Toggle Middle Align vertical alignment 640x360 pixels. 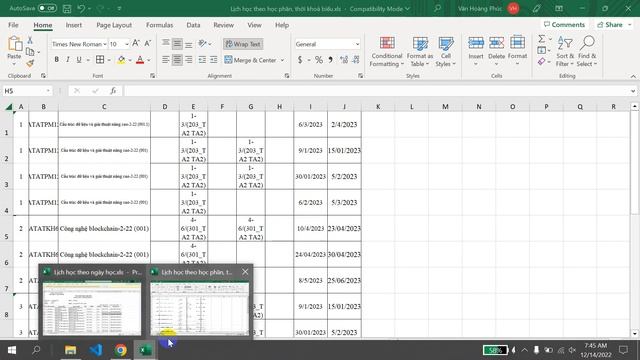pyautogui.click(x=177, y=44)
